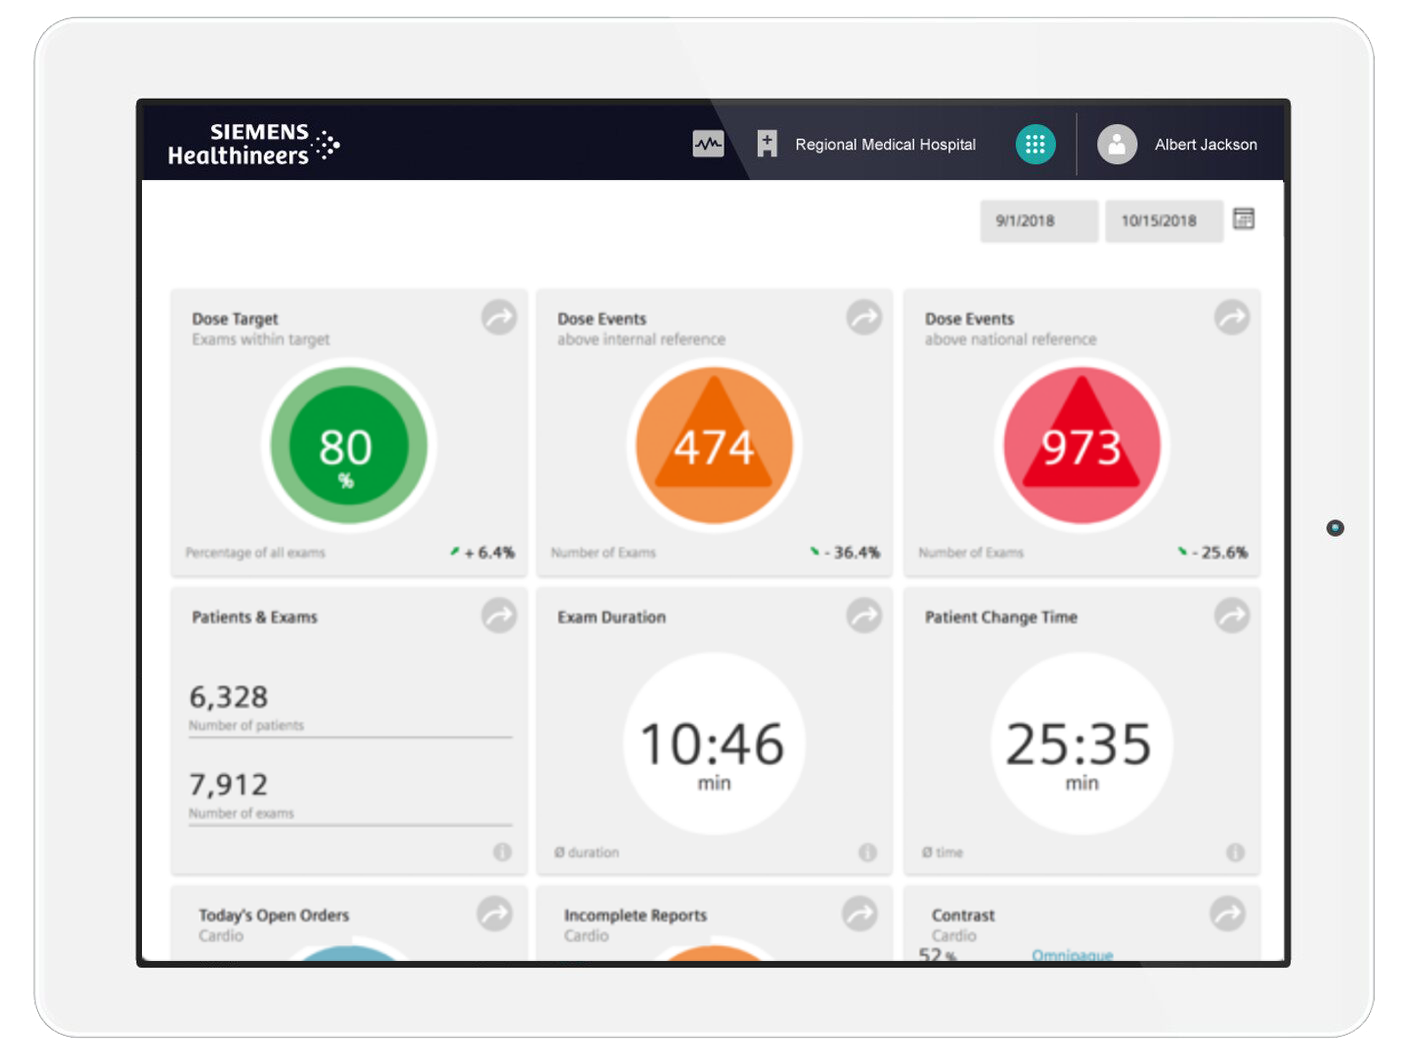Image resolution: width=1408 pixels, height=1056 pixels.
Task: Open Exam Duration card arrow
Action: click(864, 615)
